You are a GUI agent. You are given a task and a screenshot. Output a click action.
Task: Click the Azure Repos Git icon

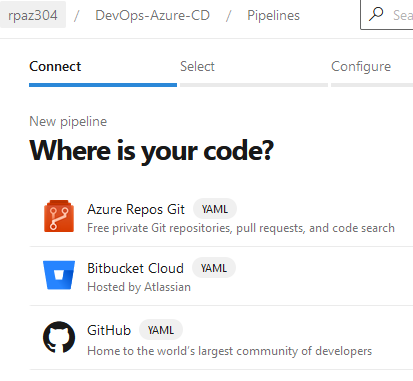coord(59,216)
